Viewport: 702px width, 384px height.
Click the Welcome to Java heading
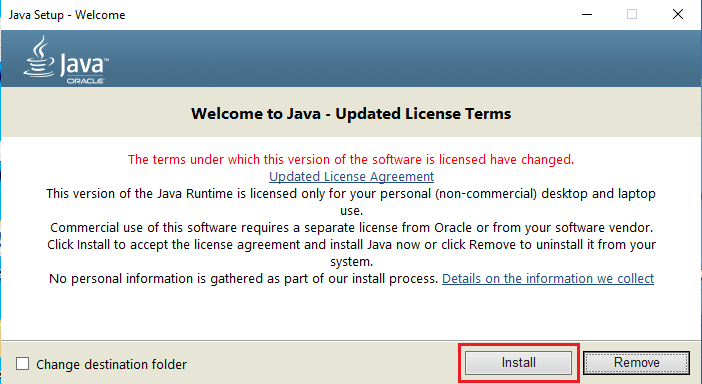click(351, 114)
